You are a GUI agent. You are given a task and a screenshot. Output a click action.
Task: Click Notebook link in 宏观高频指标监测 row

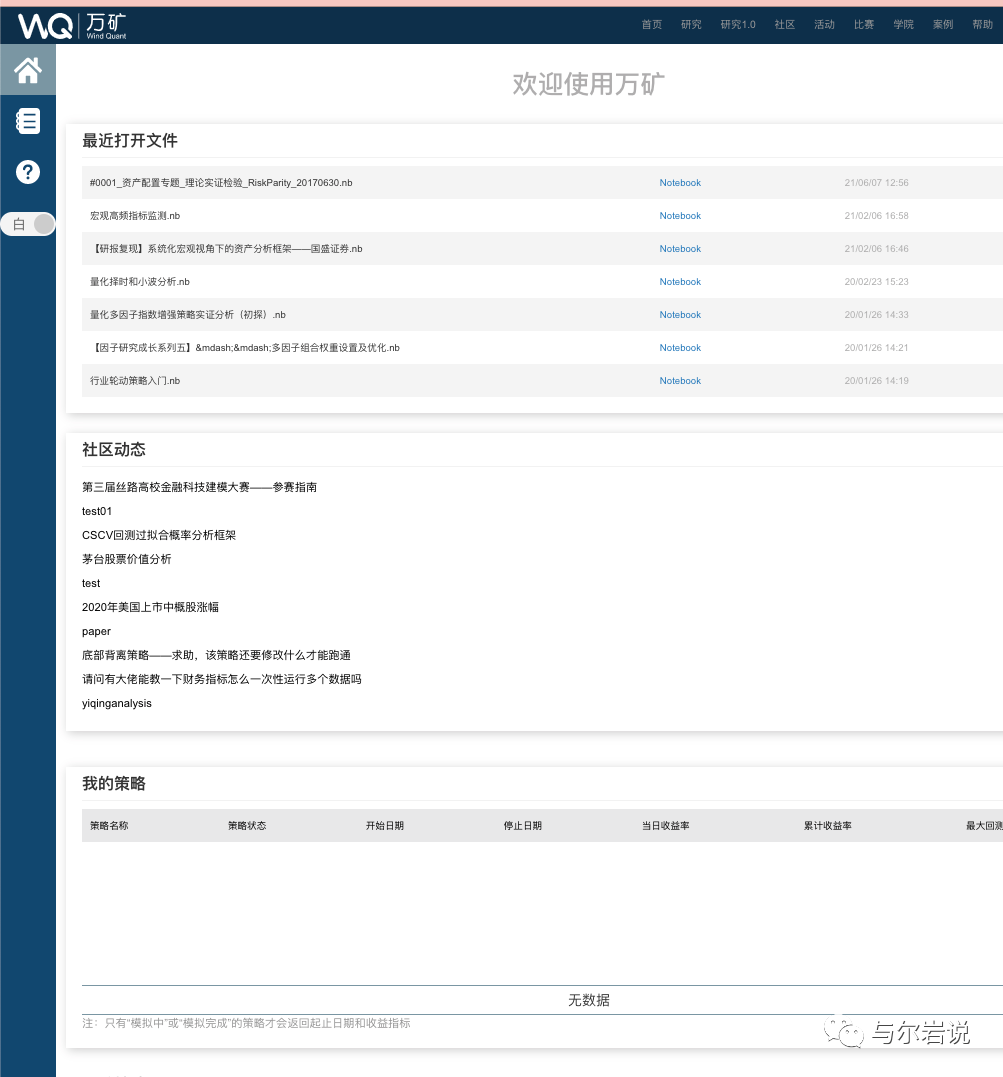point(680,216)
